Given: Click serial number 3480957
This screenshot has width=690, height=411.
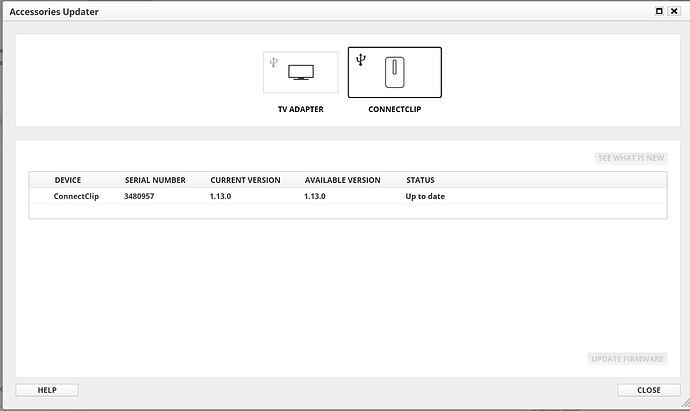Looking at the screenshot, I should point(139,196).
